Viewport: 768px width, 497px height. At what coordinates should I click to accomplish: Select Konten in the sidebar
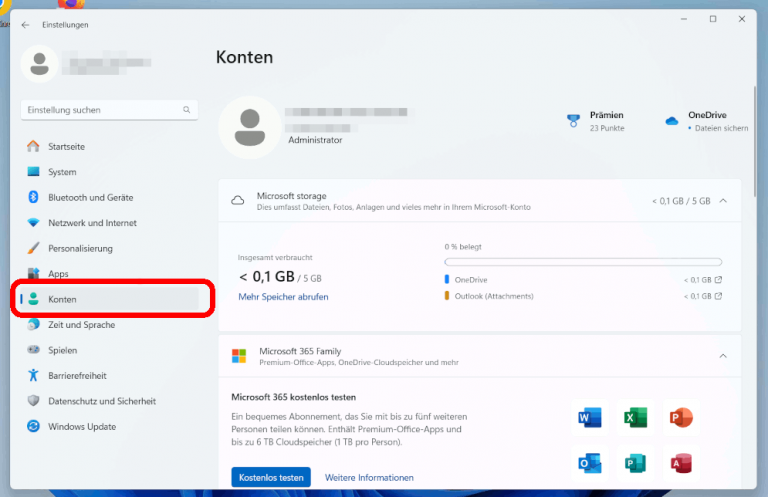tap(109, 299)
